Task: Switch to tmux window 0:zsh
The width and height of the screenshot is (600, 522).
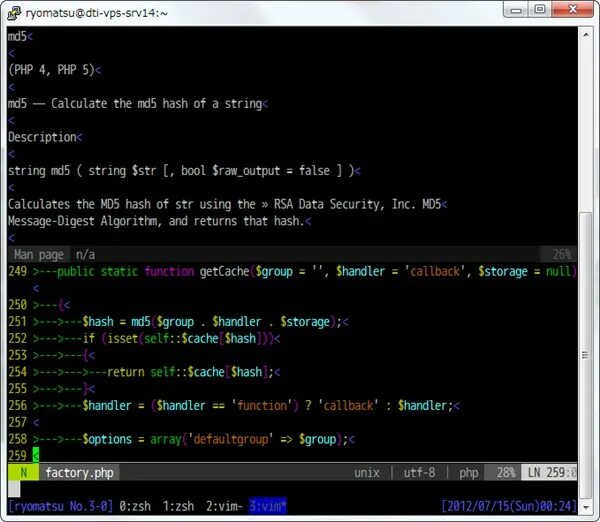Action: (135, 506)
